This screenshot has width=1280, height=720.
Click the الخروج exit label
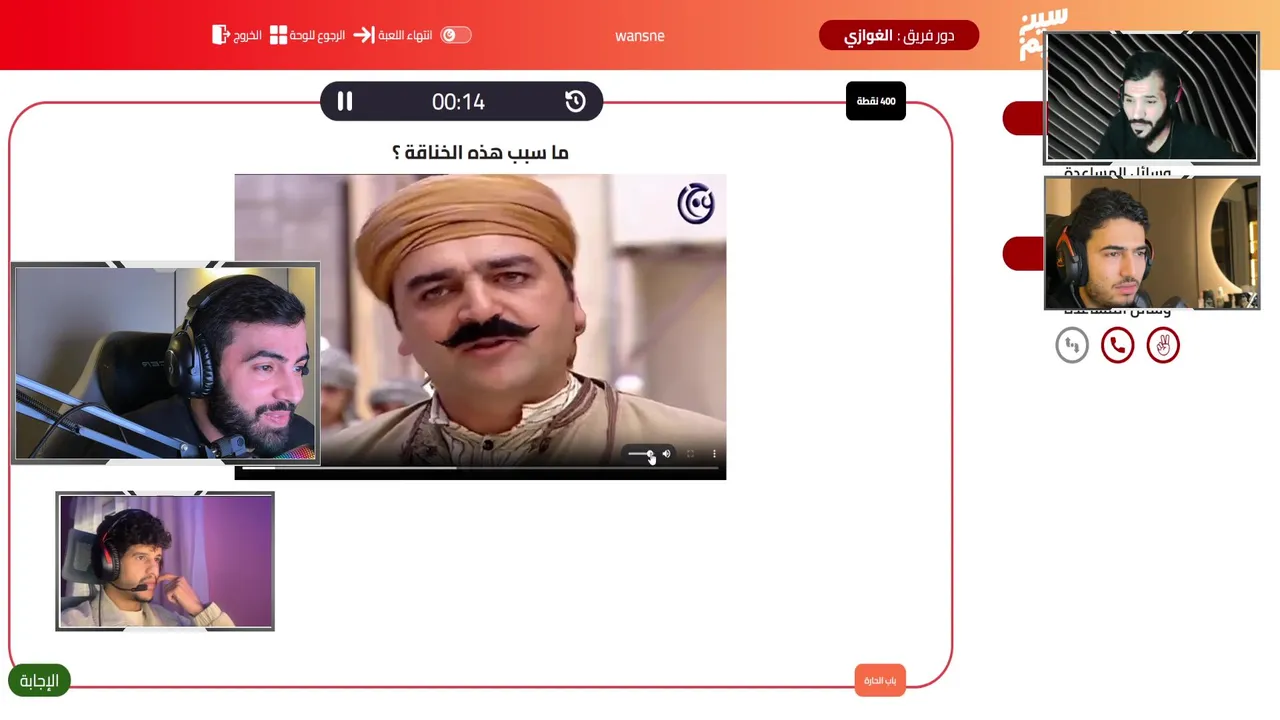click(x=248, y=35)
